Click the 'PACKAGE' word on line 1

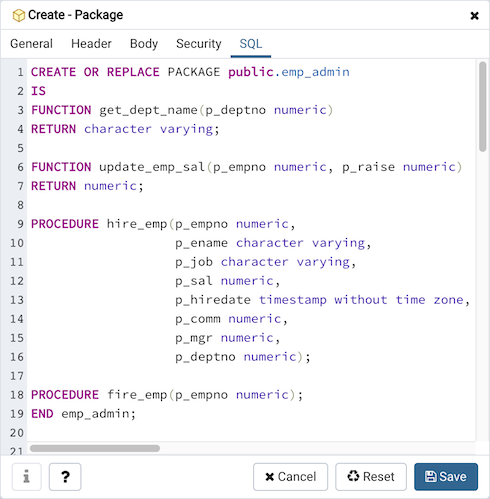pos(194,72)
